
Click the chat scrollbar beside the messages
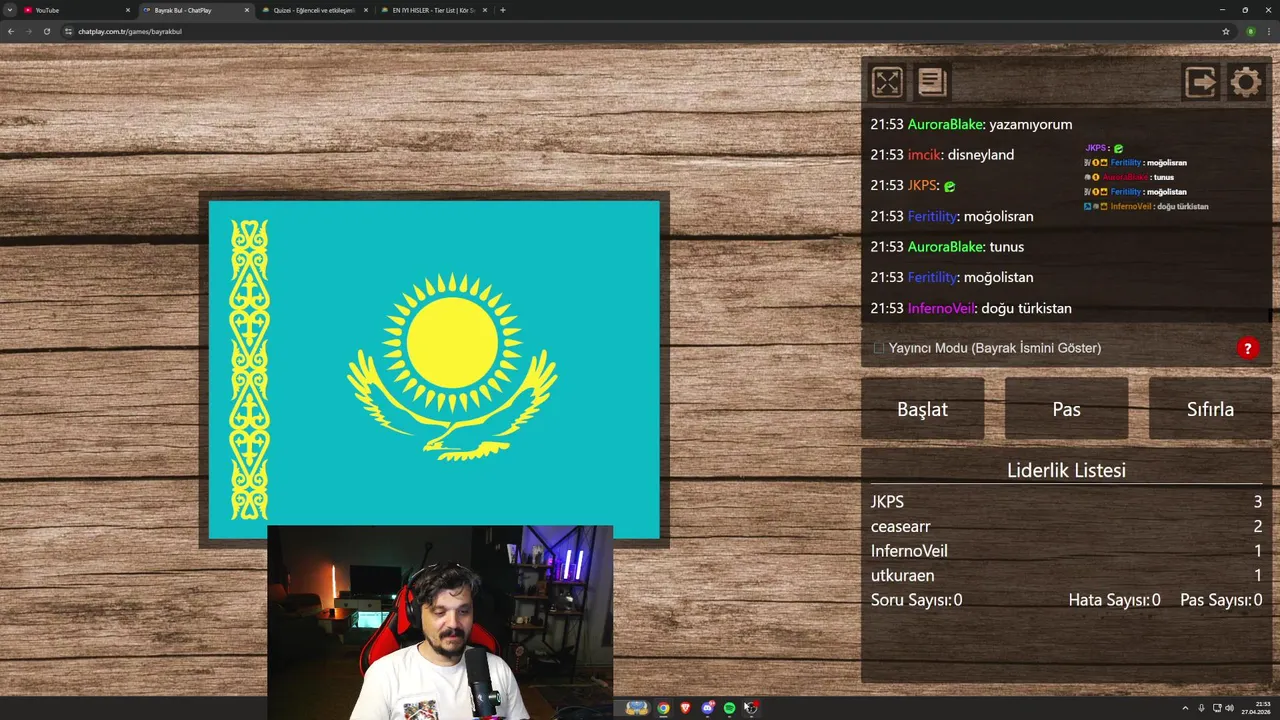[1270, 316]
